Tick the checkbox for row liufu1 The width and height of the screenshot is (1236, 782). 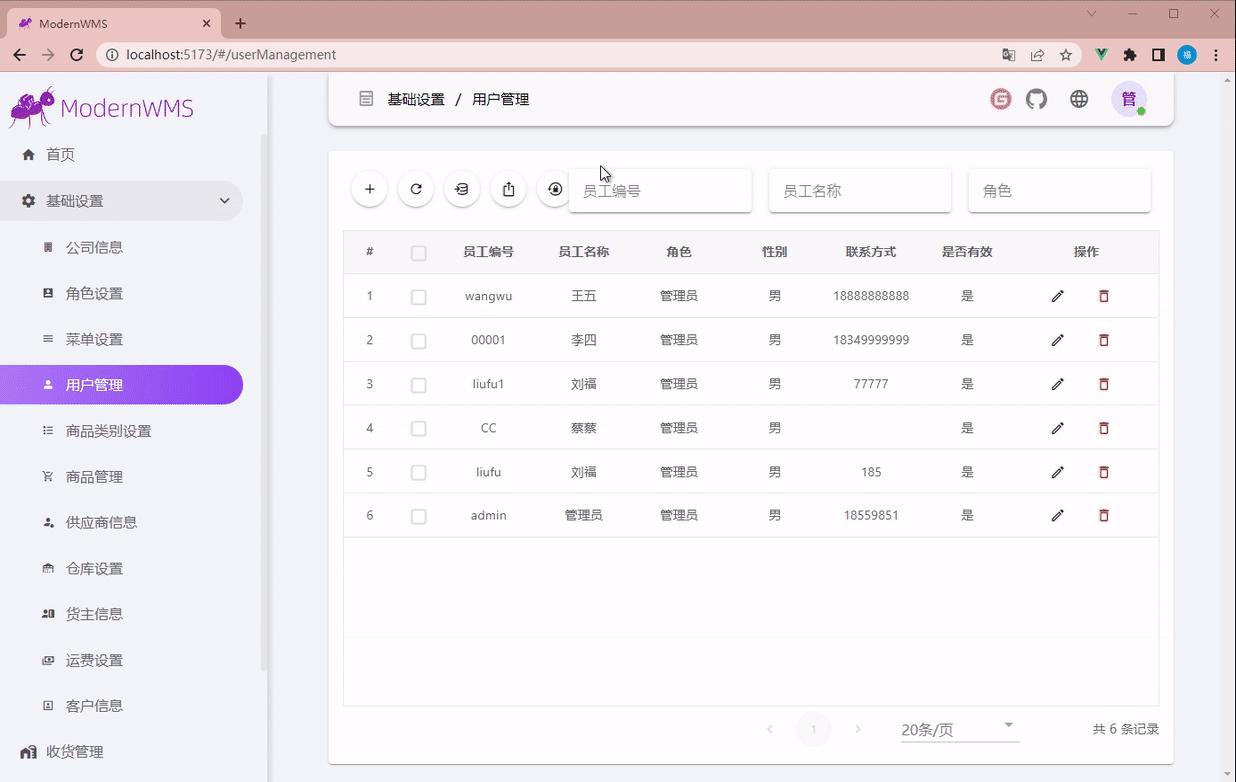pyautogui.click(x=418, y=383)
